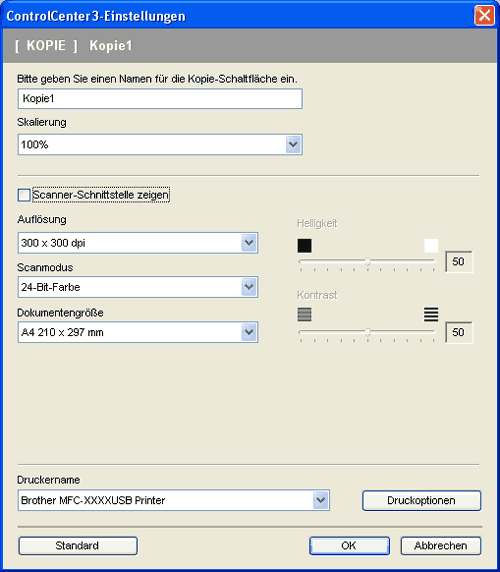Click the Druckoptionen button
This screenshot has width=500, height=572.
(422, 500)
